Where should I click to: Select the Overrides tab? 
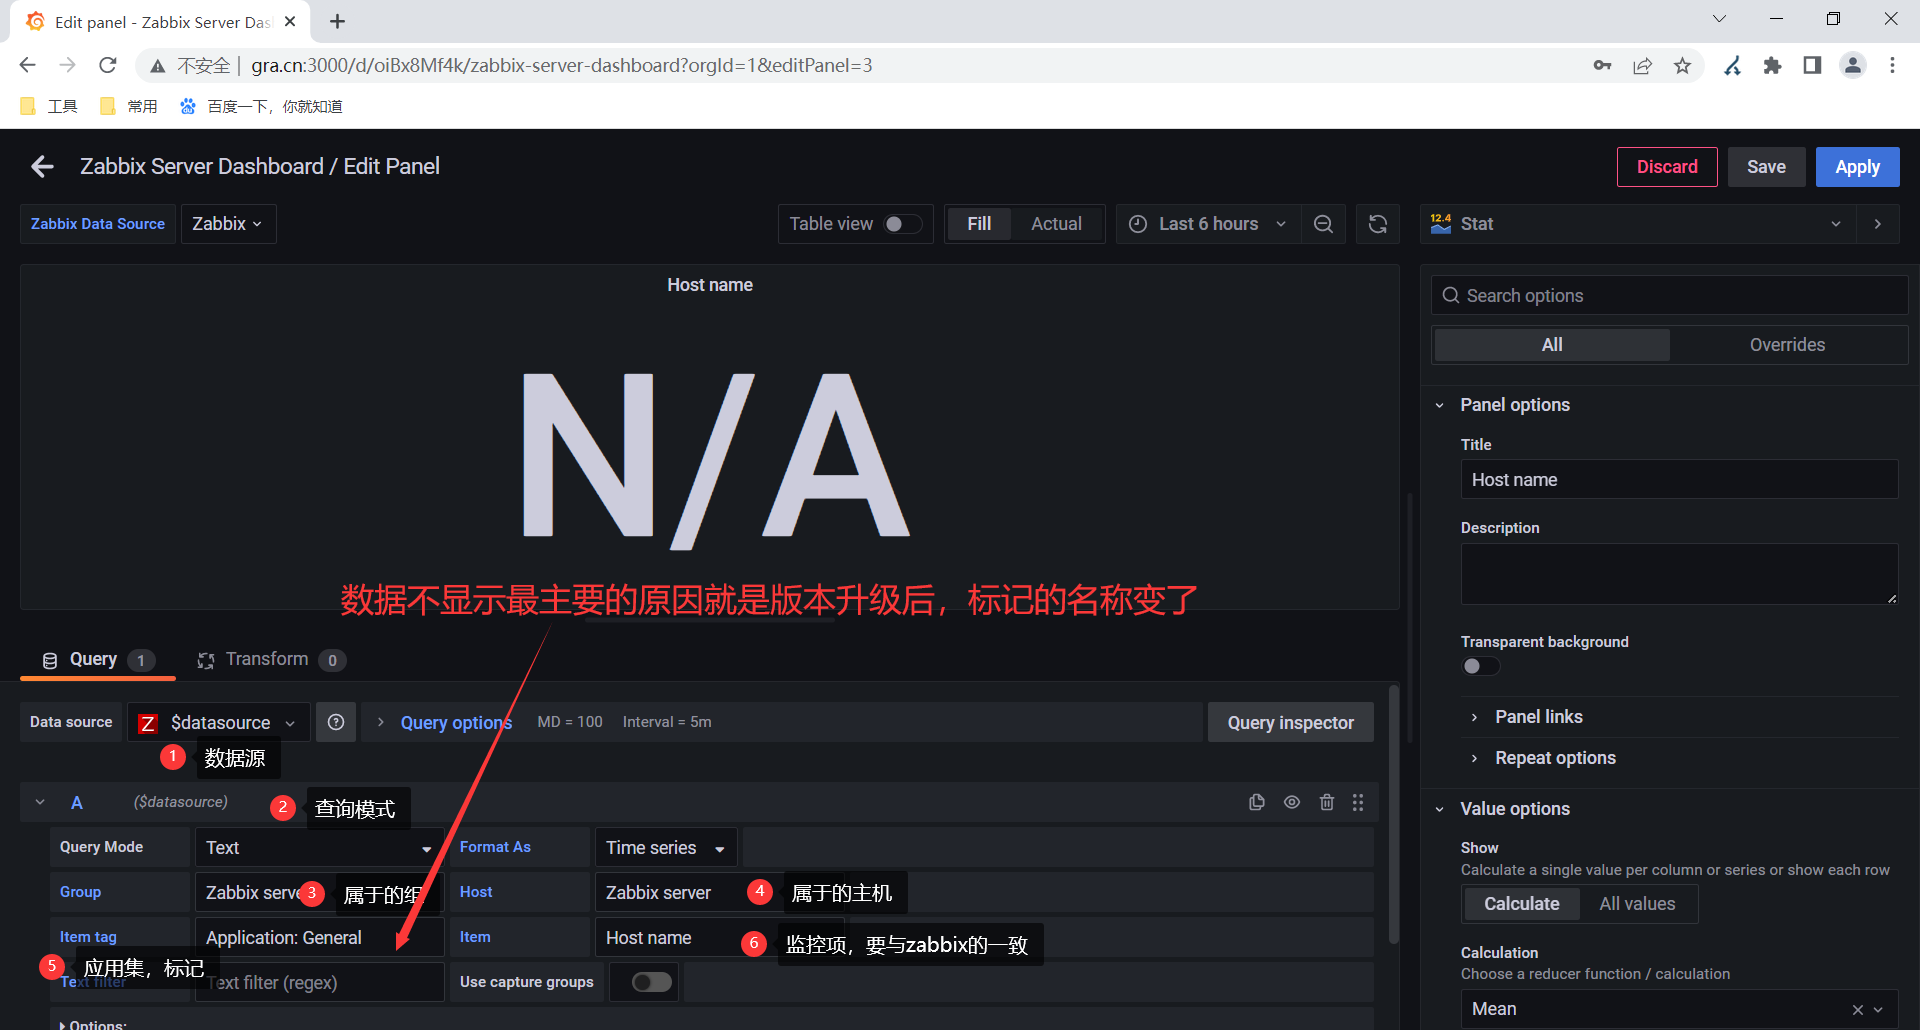[x=1787, y=345]
